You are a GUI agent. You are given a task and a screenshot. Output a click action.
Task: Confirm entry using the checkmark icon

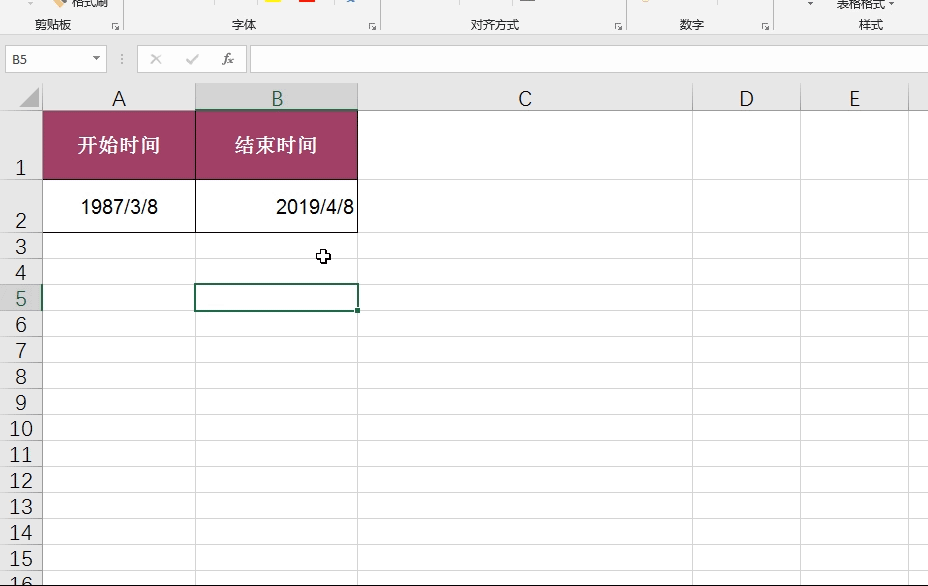pyautogui.click(x=190, y=58)
